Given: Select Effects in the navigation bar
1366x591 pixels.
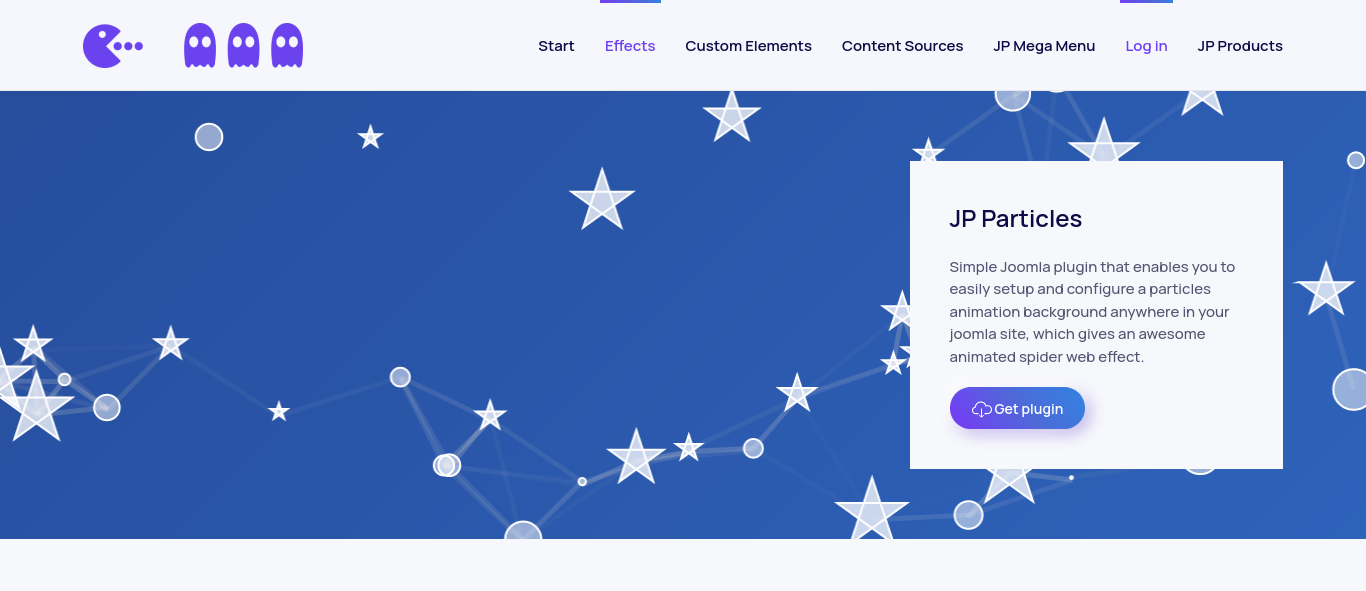Looking at the screenshot, I should (630, 46).
